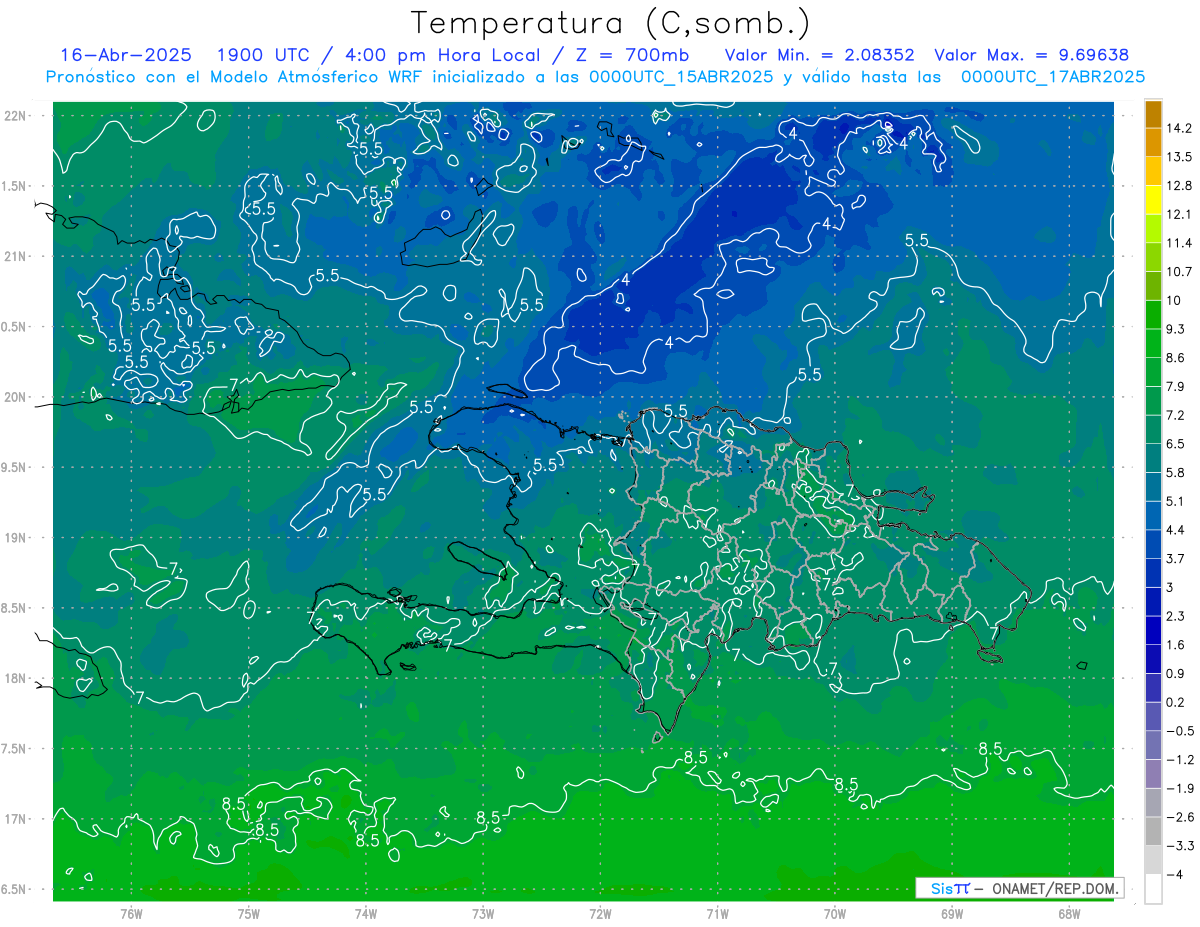Click the '18N' latitude axis label
The height and width of the screenshot is (927, 1200).
16,678
